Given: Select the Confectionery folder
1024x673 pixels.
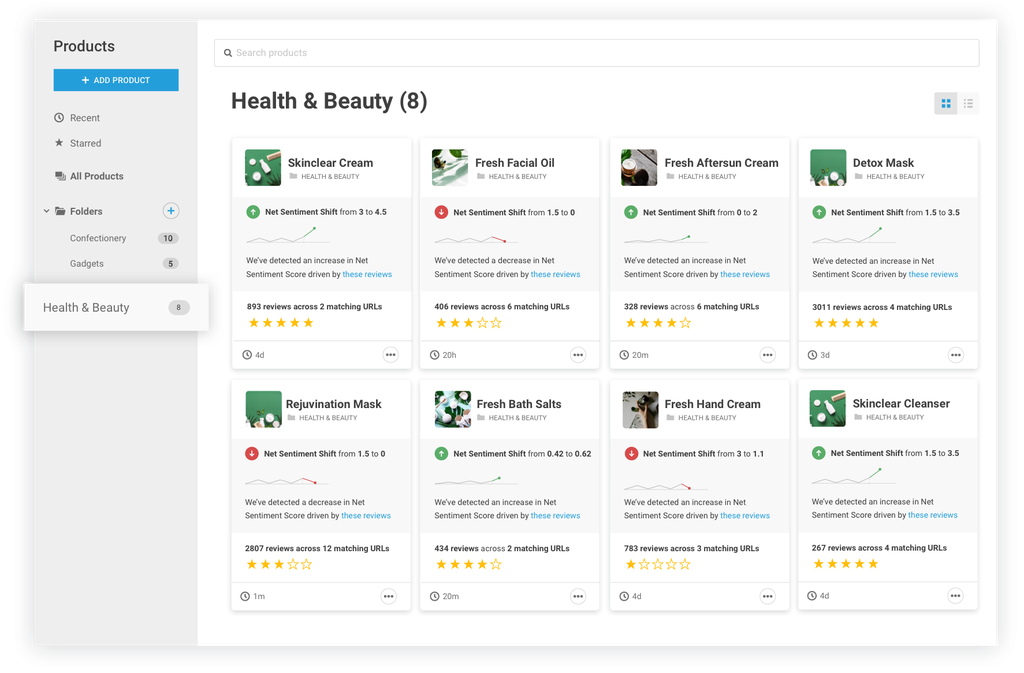Looking at the screenshot, I should [98, 238].
